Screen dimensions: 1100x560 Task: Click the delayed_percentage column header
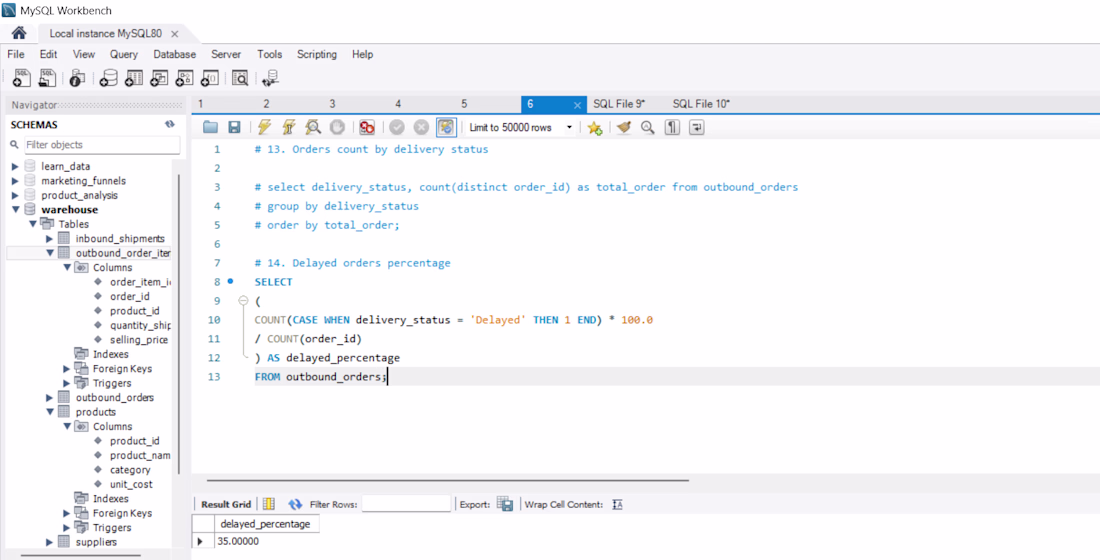click(267, 524)
